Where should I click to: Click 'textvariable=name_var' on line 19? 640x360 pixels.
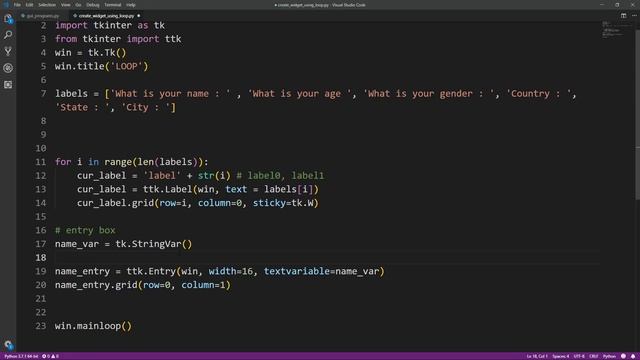[321, 271]
